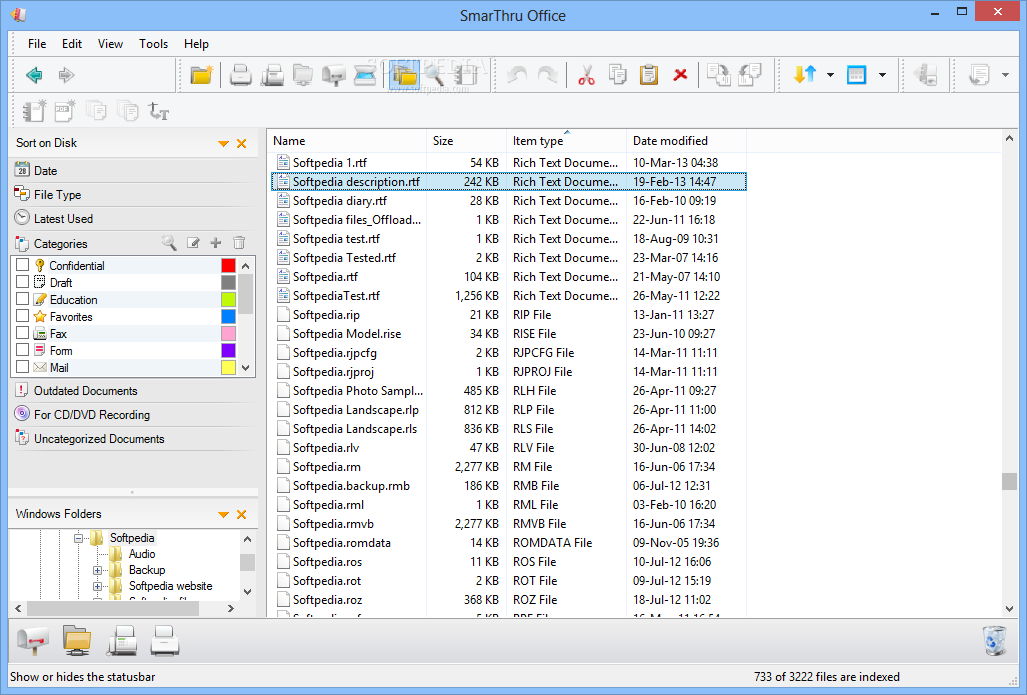Go back with the green arrow
Viewport: 1027px width, 695px height.
coord(34,75)
